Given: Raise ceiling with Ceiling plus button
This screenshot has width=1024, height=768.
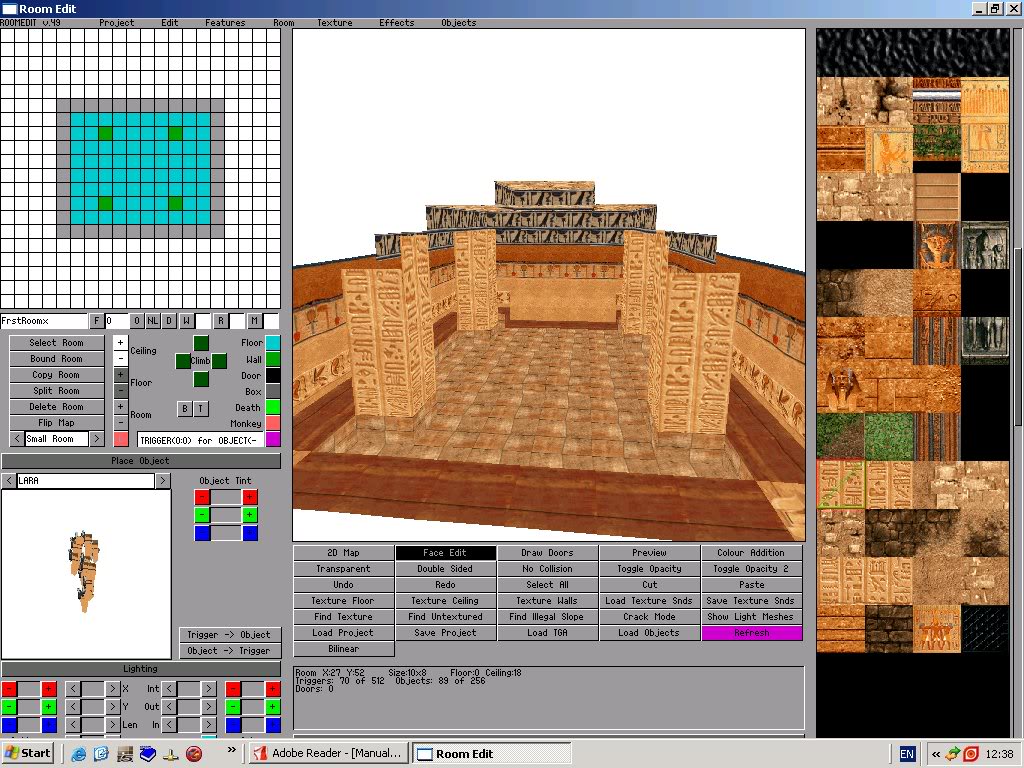Looking at the screenshot, I should click(x=120, y=342).
